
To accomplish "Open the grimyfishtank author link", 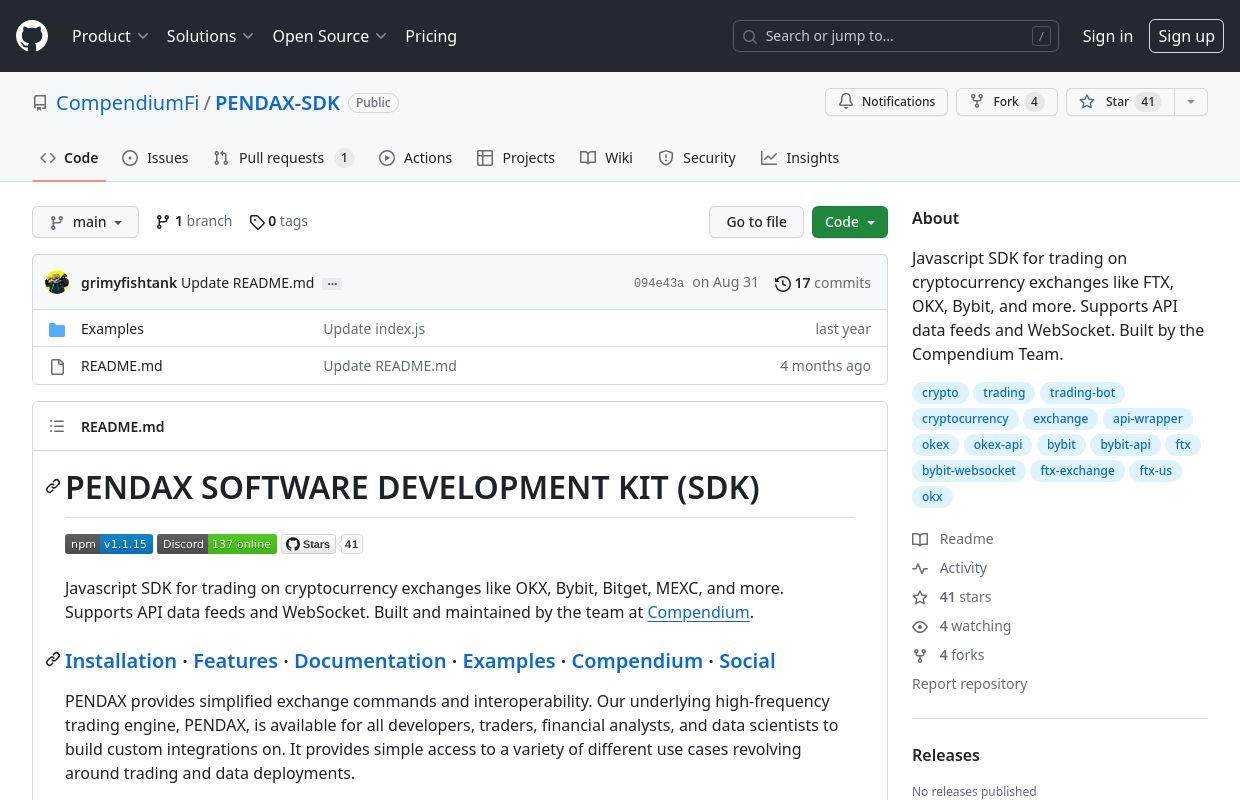I will coord(129,283).
